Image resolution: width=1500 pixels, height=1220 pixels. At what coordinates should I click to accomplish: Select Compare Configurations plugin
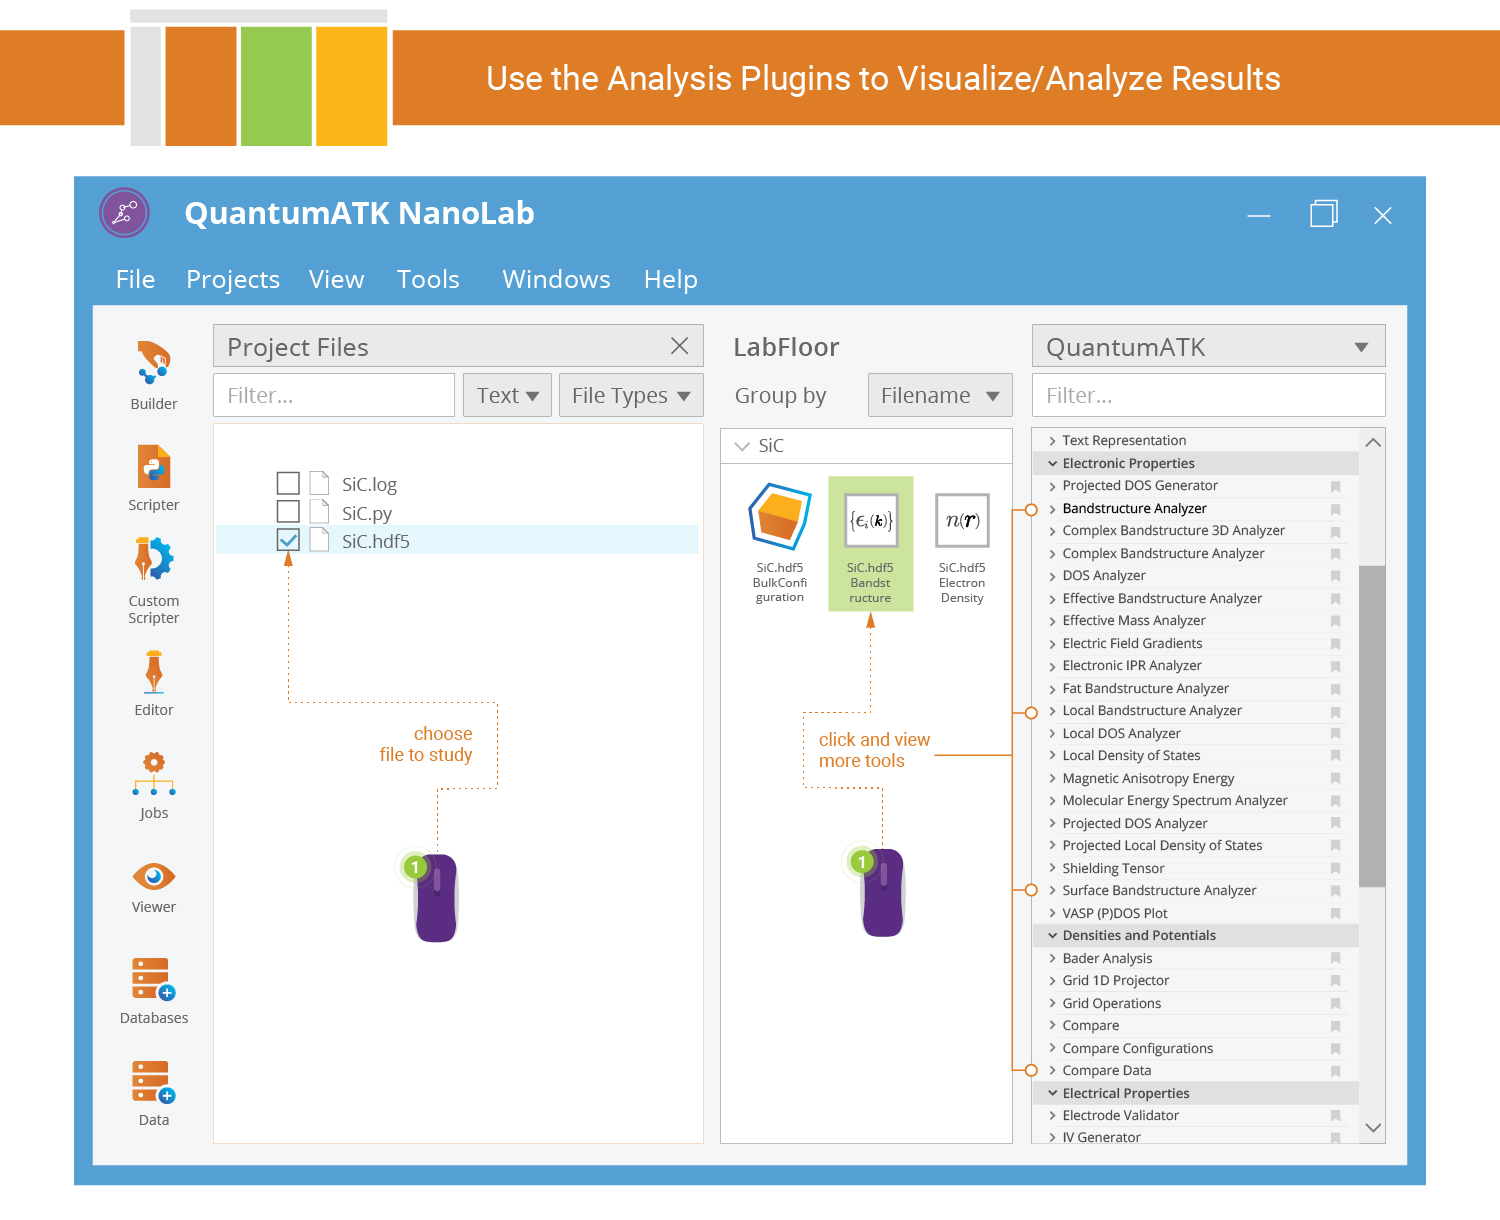point(1138,1049)
